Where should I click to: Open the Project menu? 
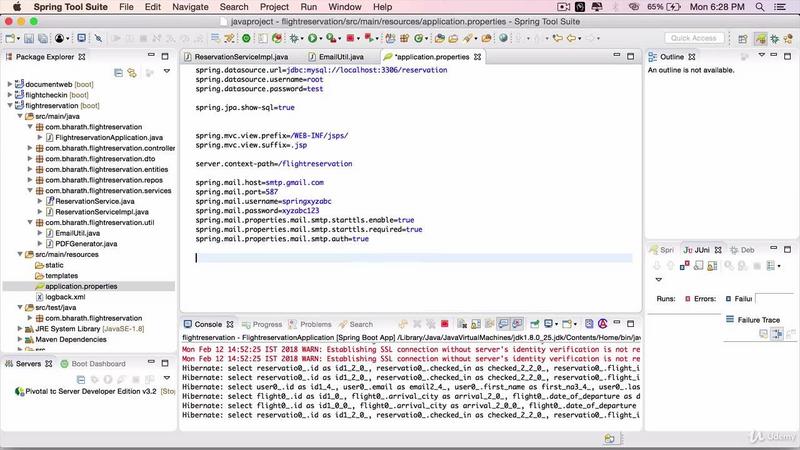tap(274, 7)
